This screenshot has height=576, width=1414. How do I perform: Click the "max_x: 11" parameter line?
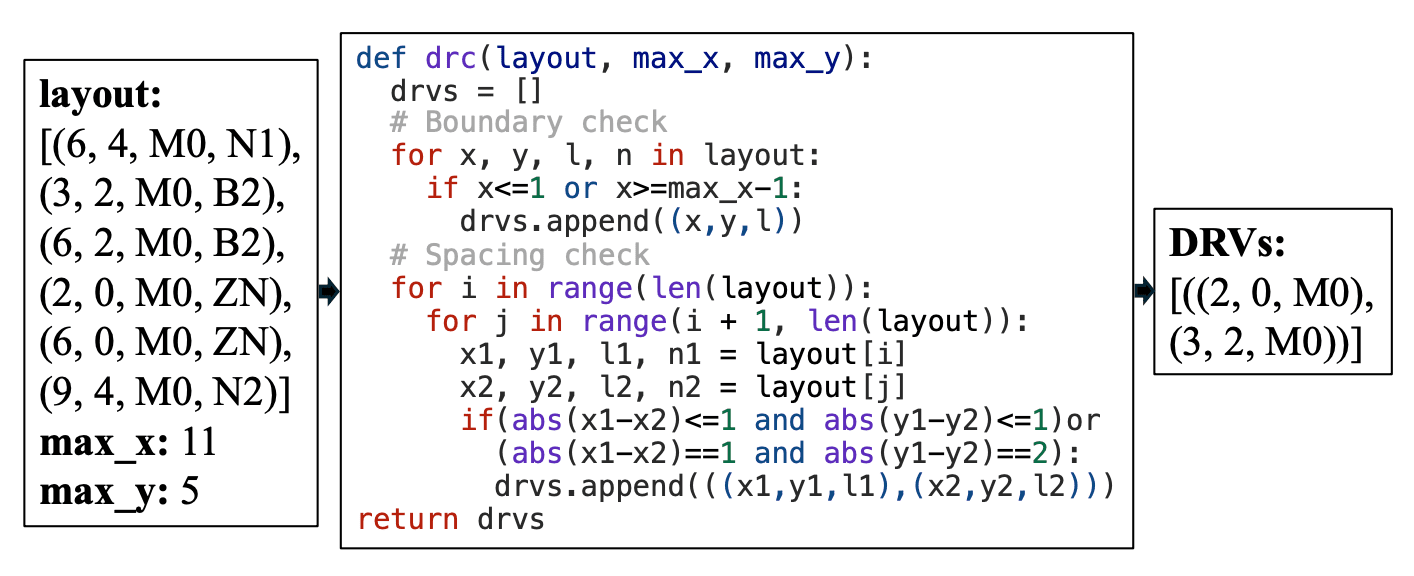(128, 444)
